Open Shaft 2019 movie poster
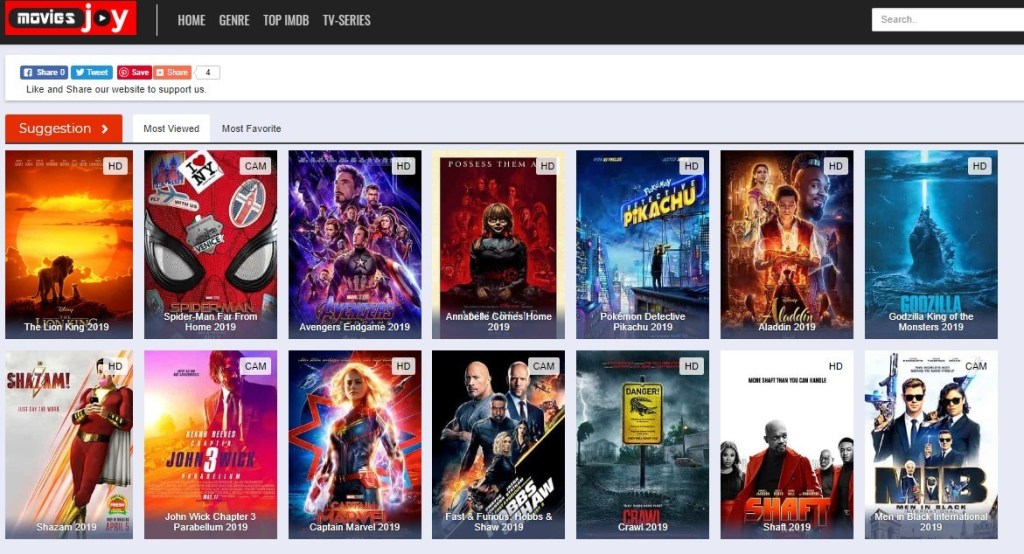This screenshot has height=554, width=1024. coord(786,444)
